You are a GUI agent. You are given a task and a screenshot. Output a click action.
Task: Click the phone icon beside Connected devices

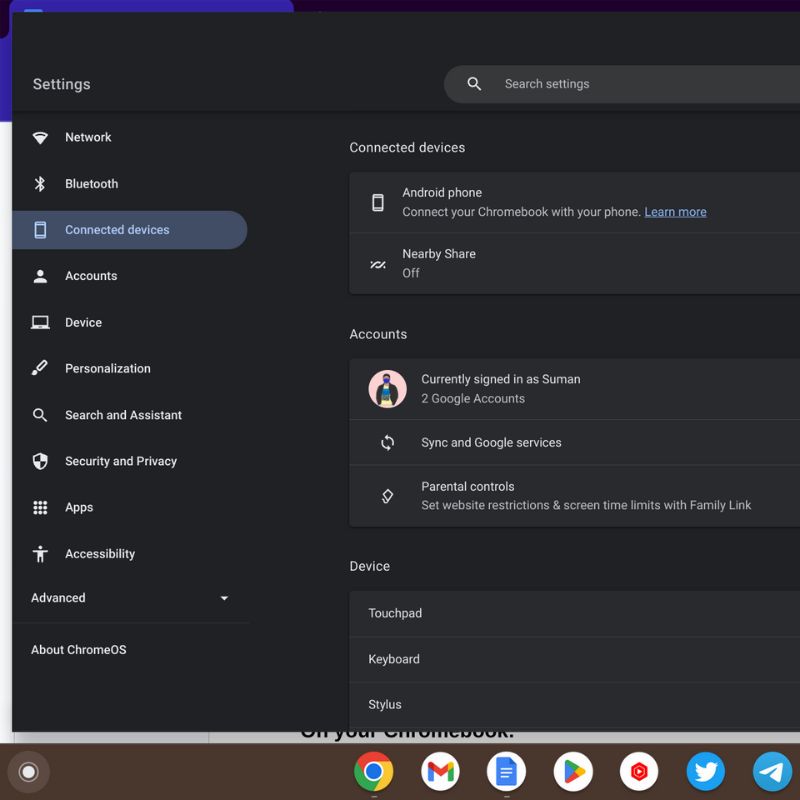click(x=40, y=230)
